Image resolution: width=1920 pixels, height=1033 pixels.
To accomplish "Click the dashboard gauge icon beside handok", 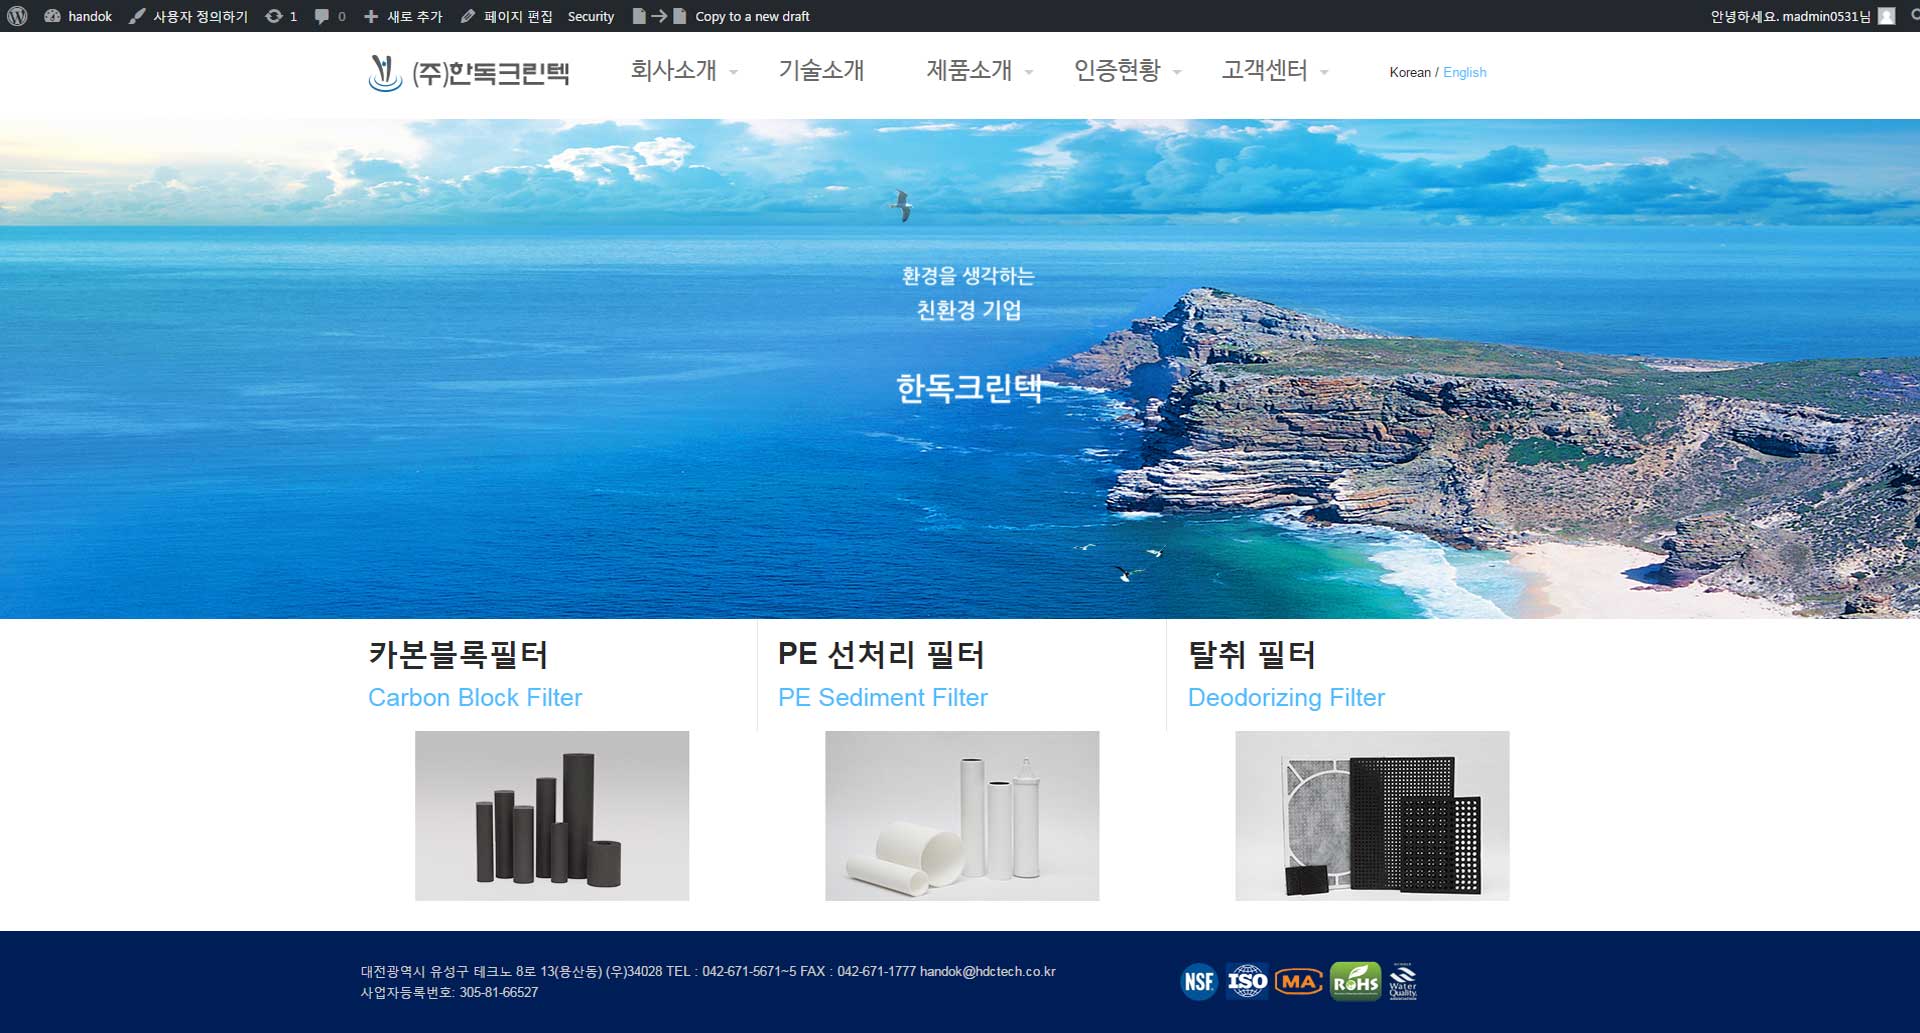I will 52,16.
